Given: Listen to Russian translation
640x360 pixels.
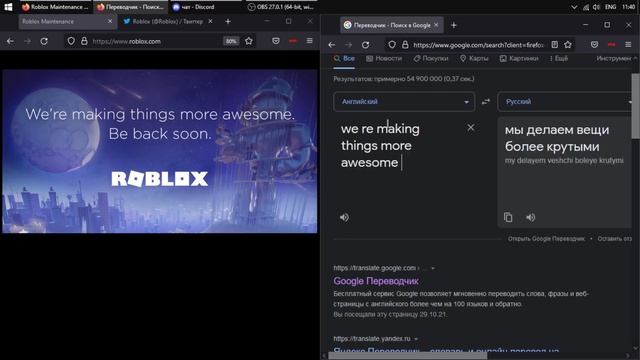Looking at the screenshot, I should 531,218.
